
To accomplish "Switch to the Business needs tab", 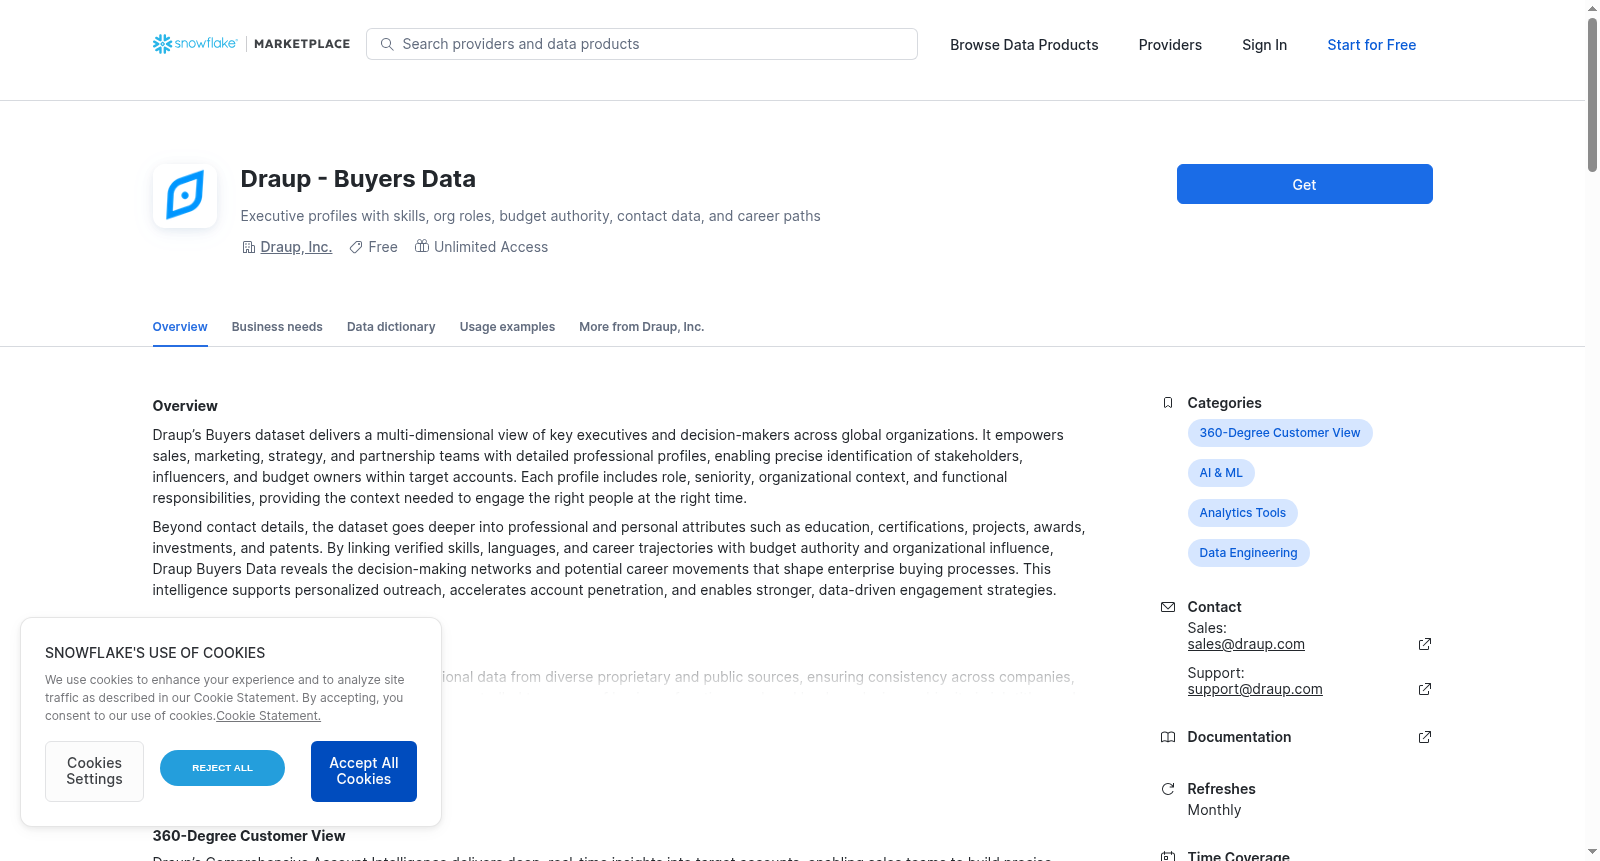I will pos(277,327).
